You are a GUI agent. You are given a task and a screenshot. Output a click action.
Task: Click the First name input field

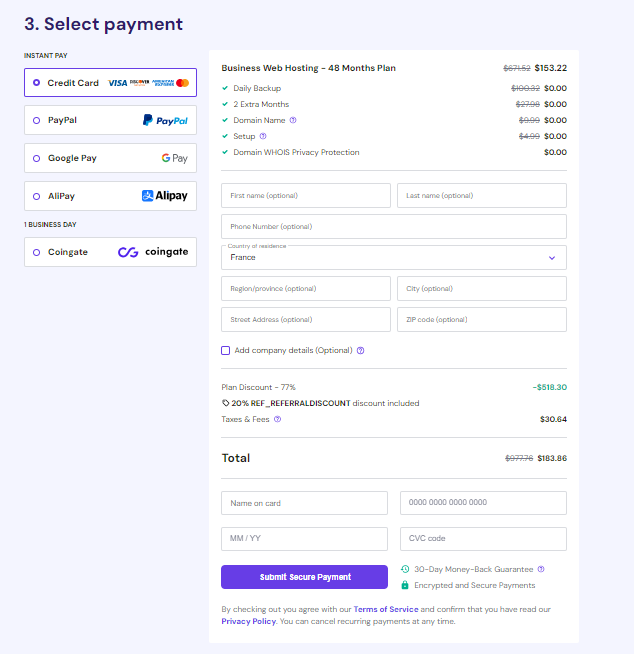coord(306,196)
